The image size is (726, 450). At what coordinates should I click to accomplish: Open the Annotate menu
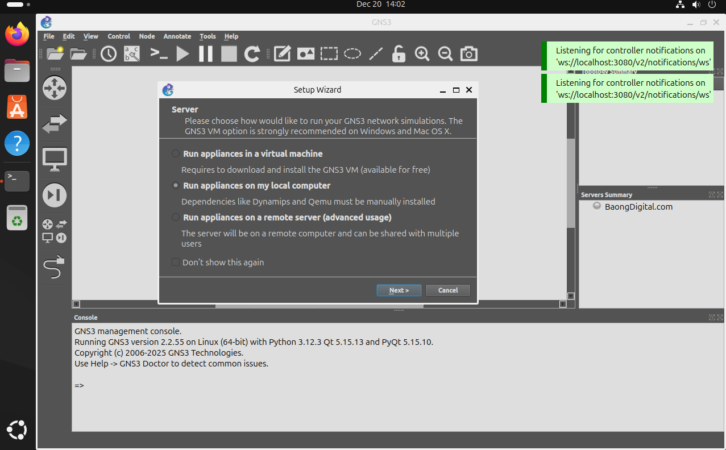coord(178,36)
